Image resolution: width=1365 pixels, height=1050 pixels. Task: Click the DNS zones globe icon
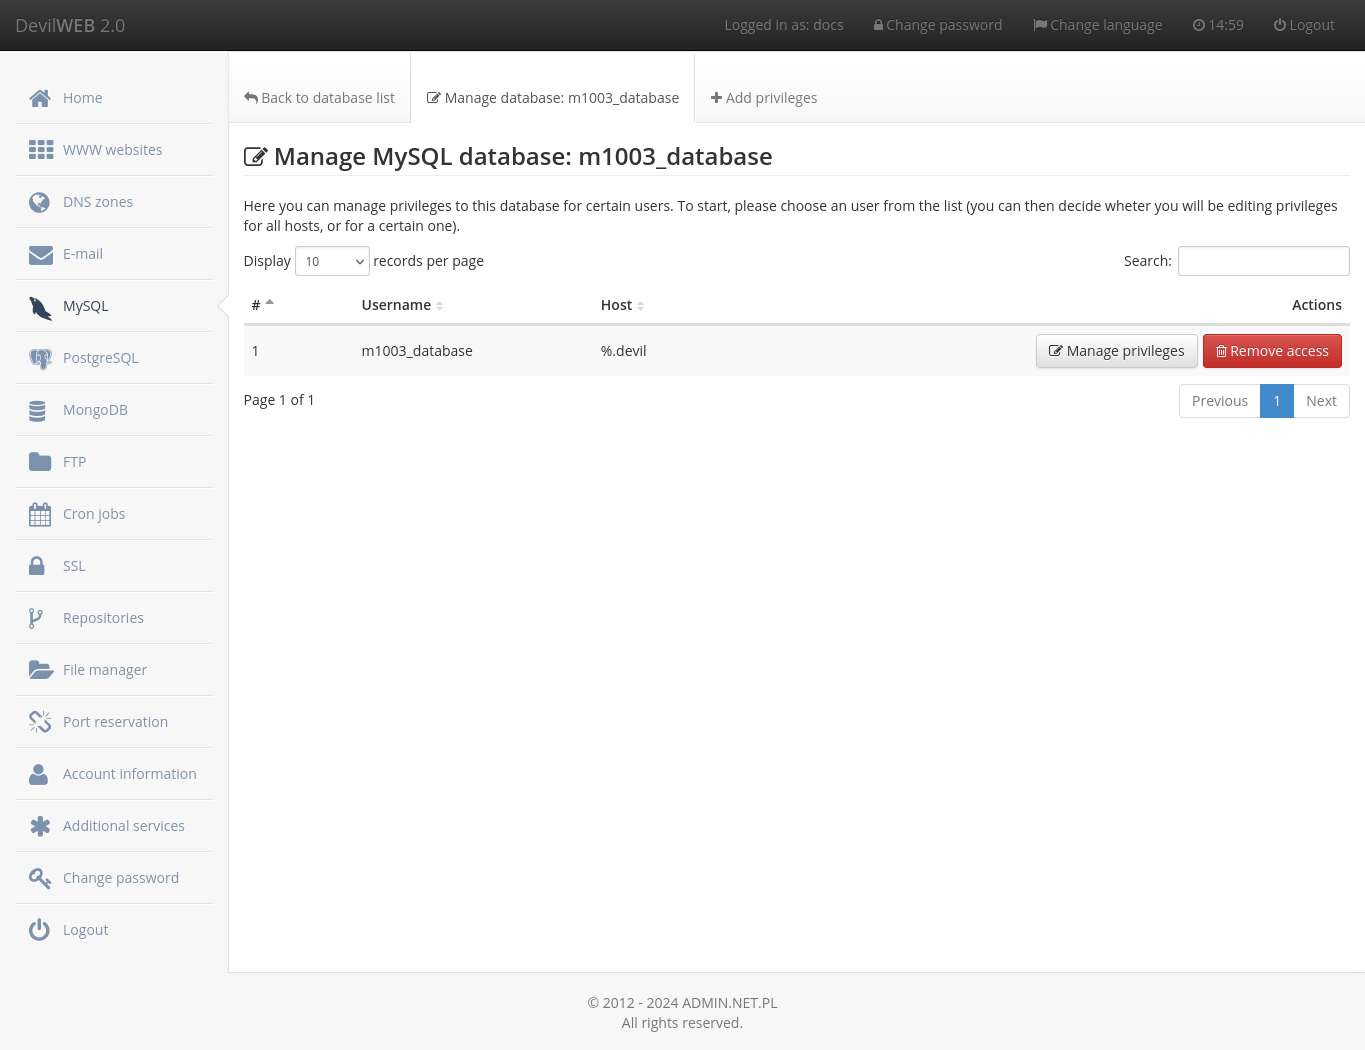coord(39,202)
